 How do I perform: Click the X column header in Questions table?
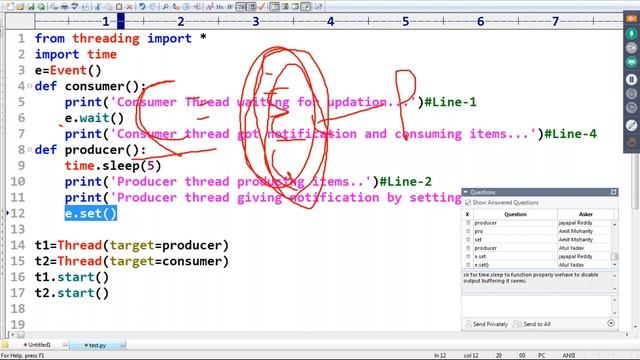pos(467,214)
